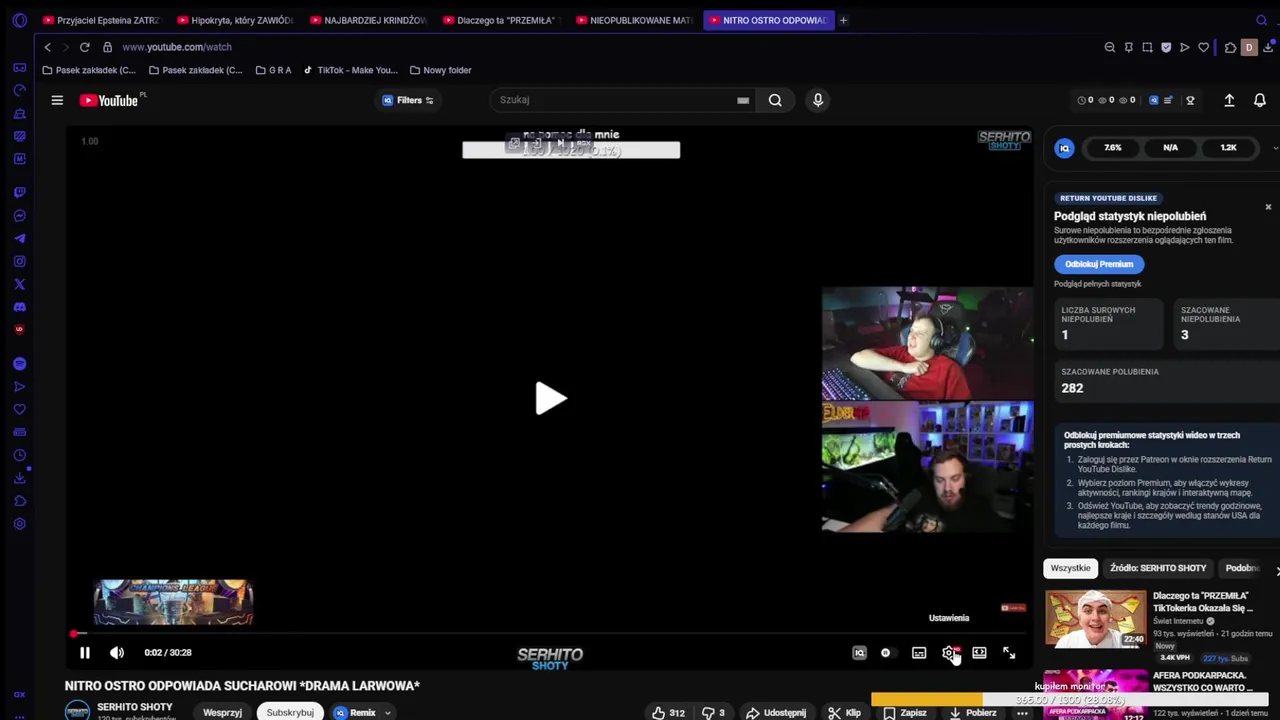Select 'Wszystkie' filter chip
The width and height of the screenshot is (1280, 720).
(x=1070, y=568)
